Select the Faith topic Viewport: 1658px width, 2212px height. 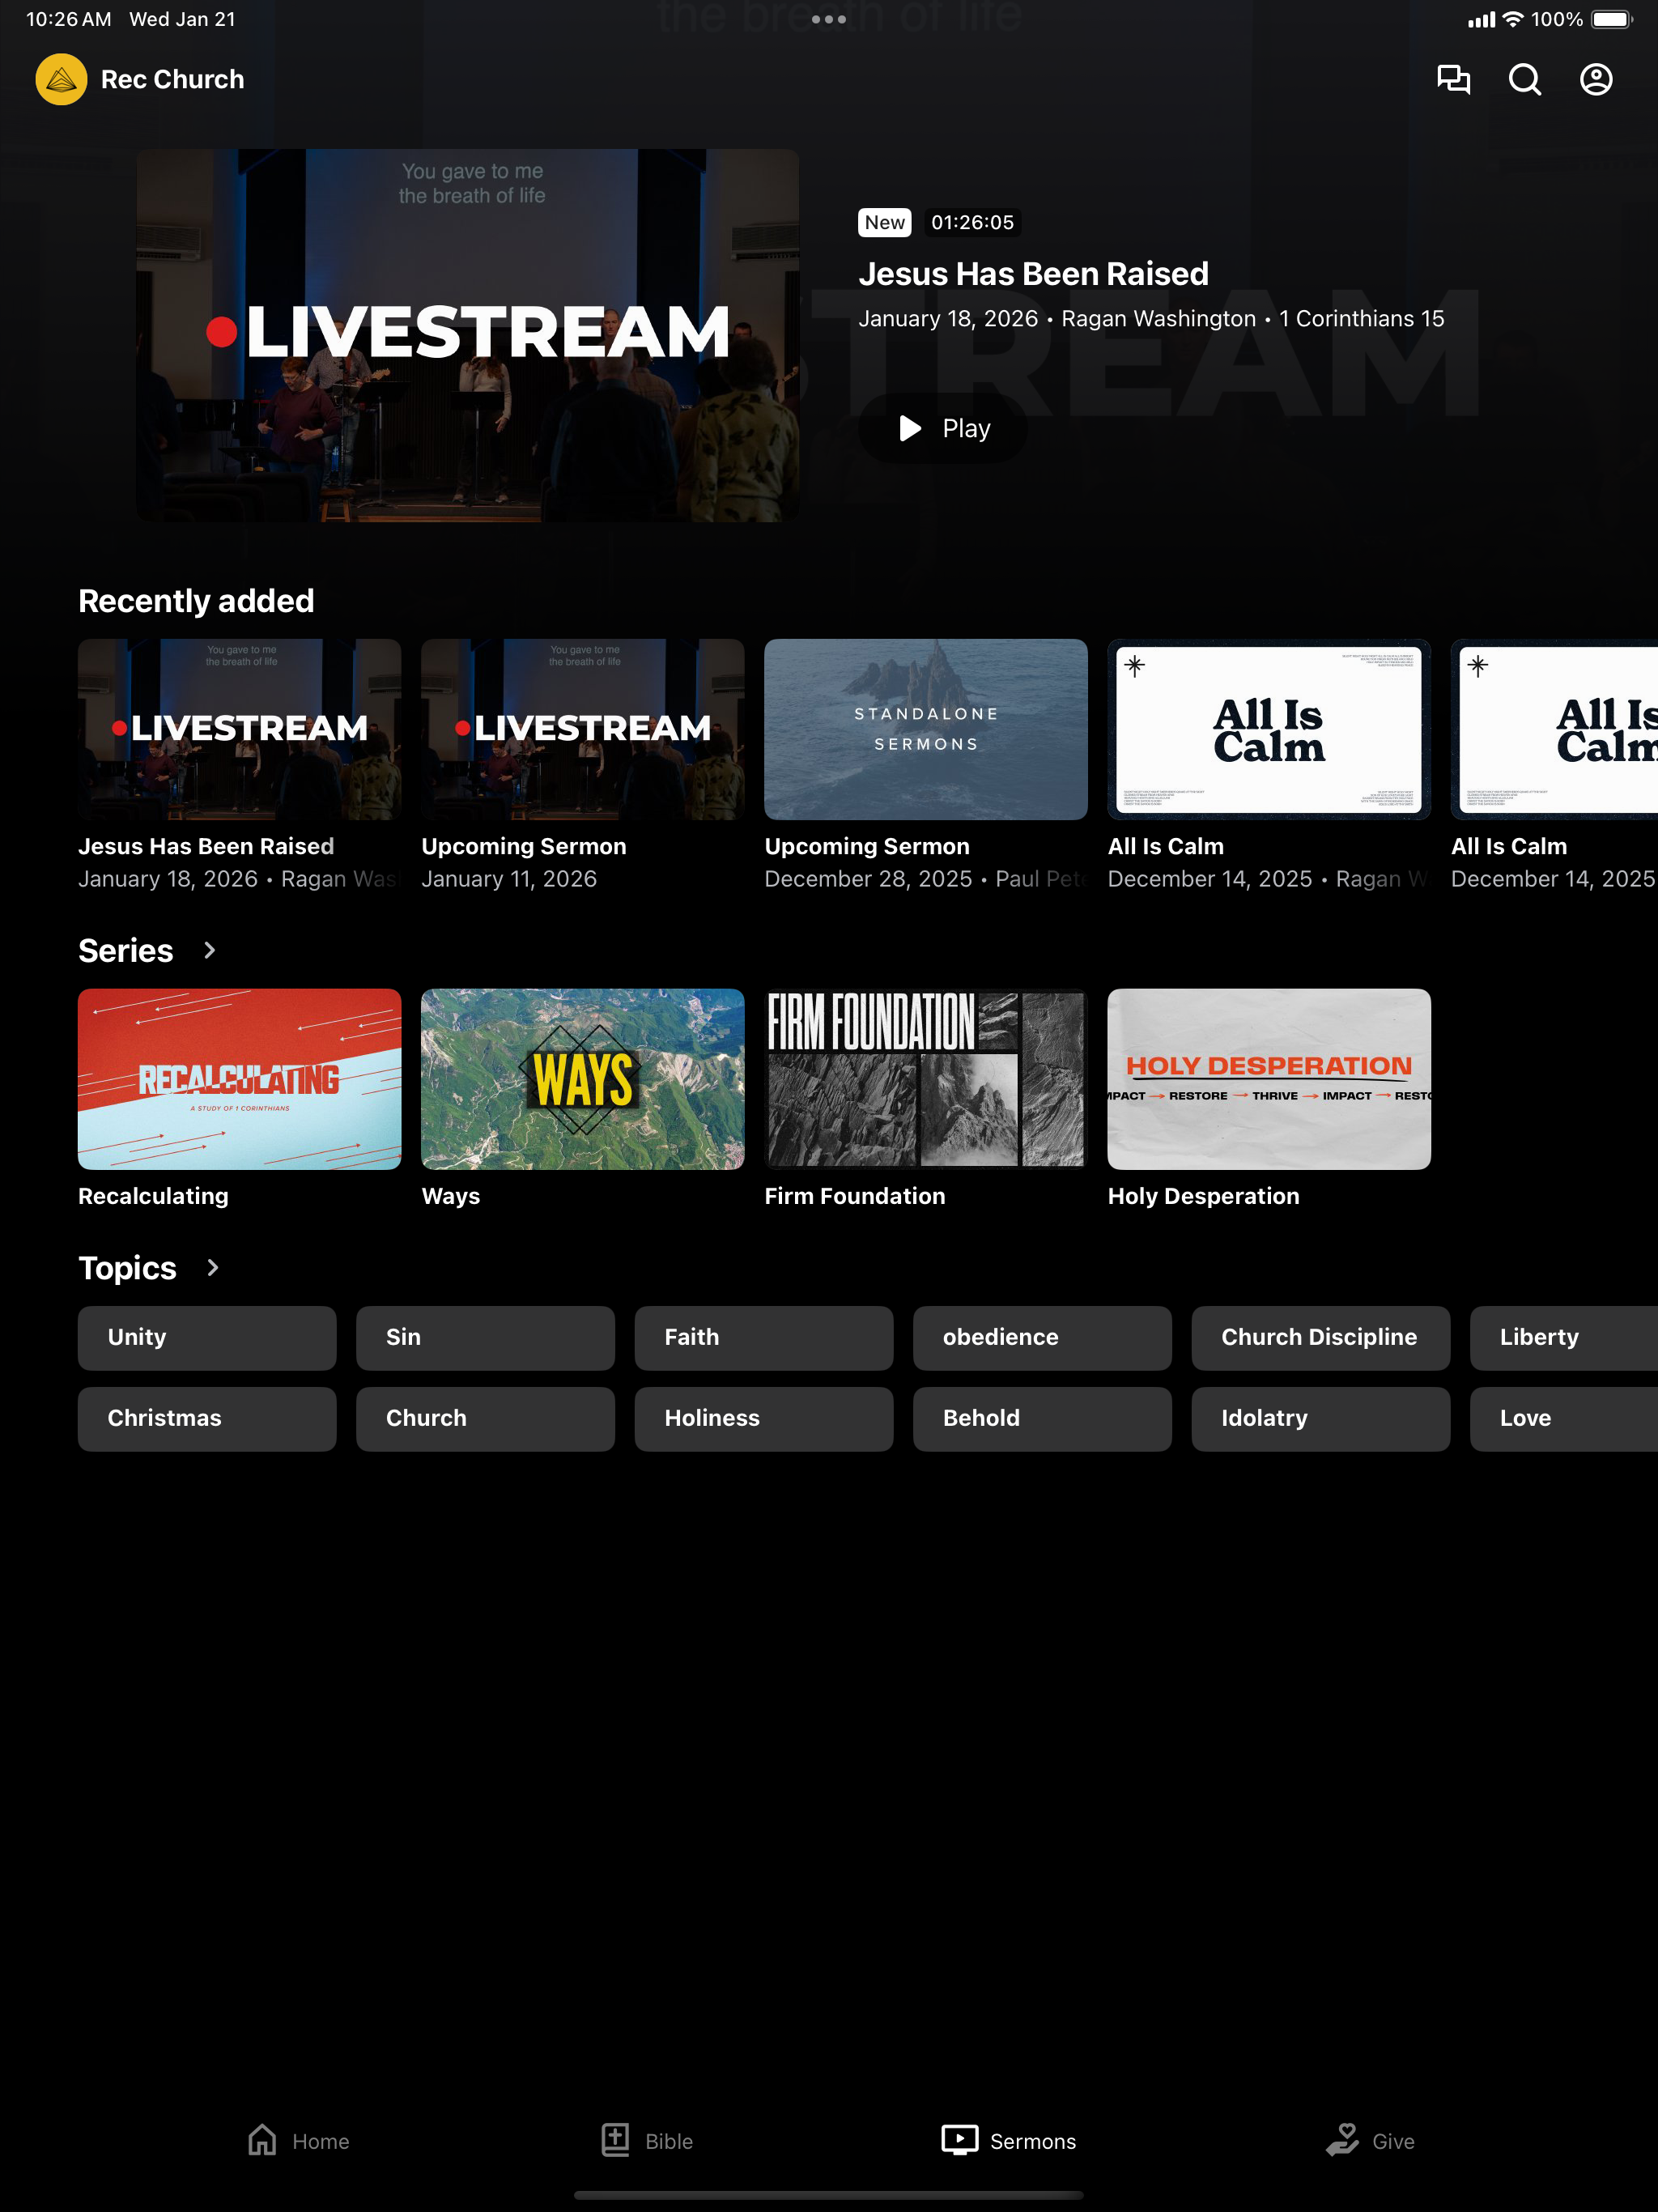tap(764, 1337)
